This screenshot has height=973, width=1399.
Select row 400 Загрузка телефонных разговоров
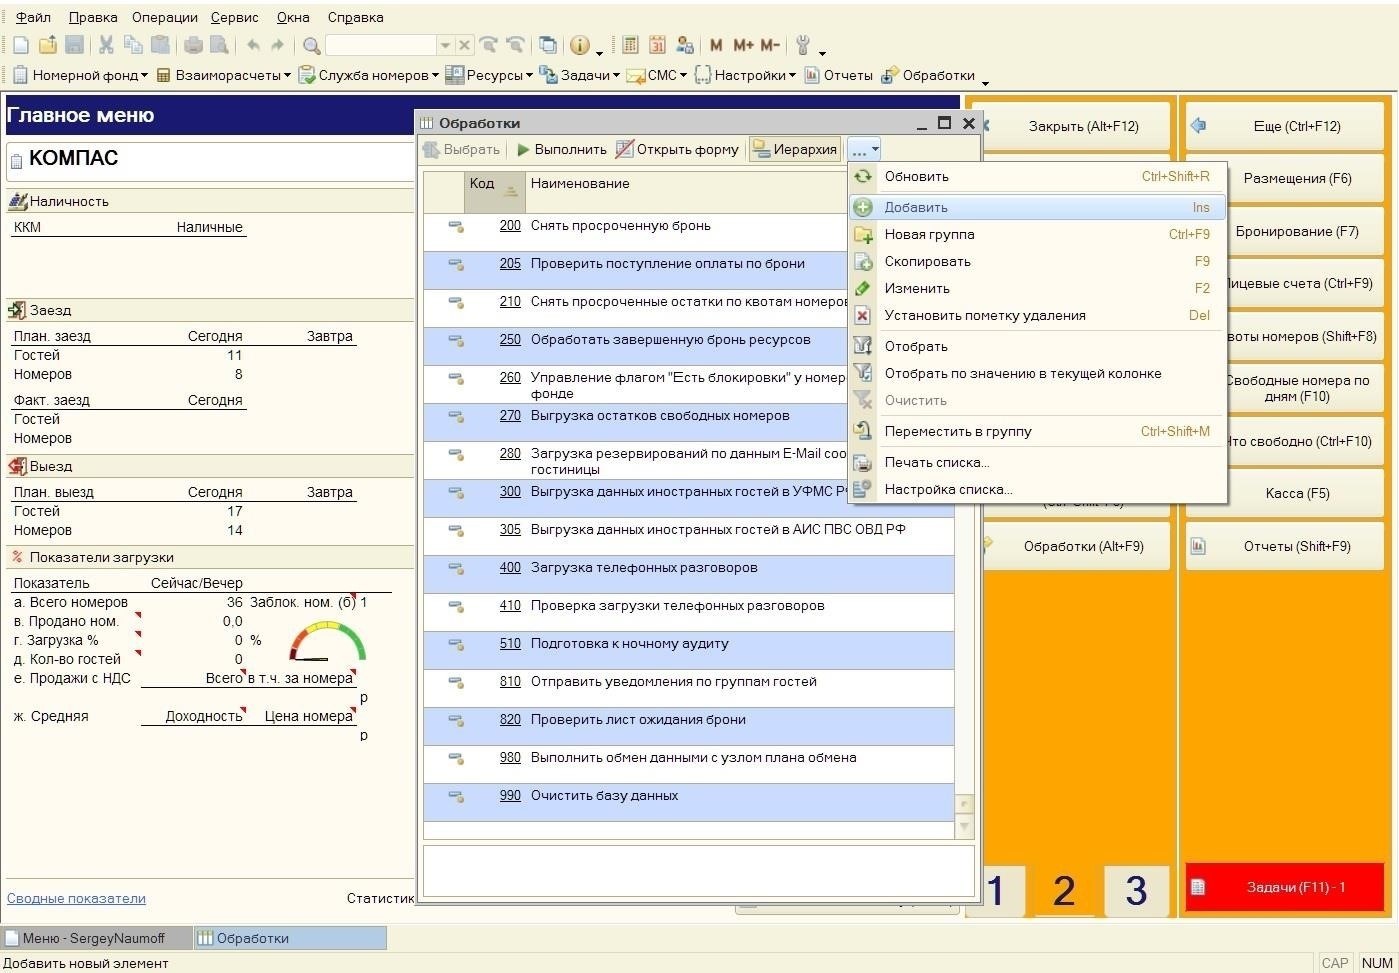pos(688,574)
